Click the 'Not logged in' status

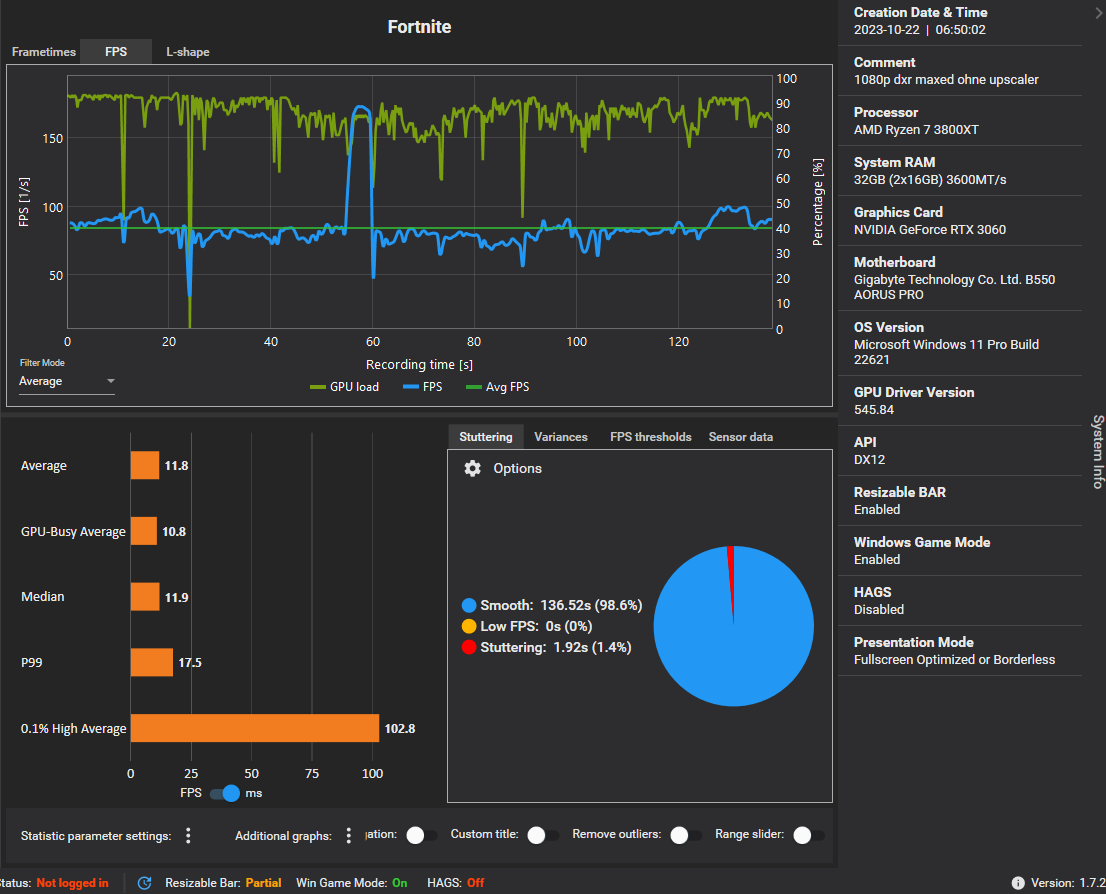72,883
